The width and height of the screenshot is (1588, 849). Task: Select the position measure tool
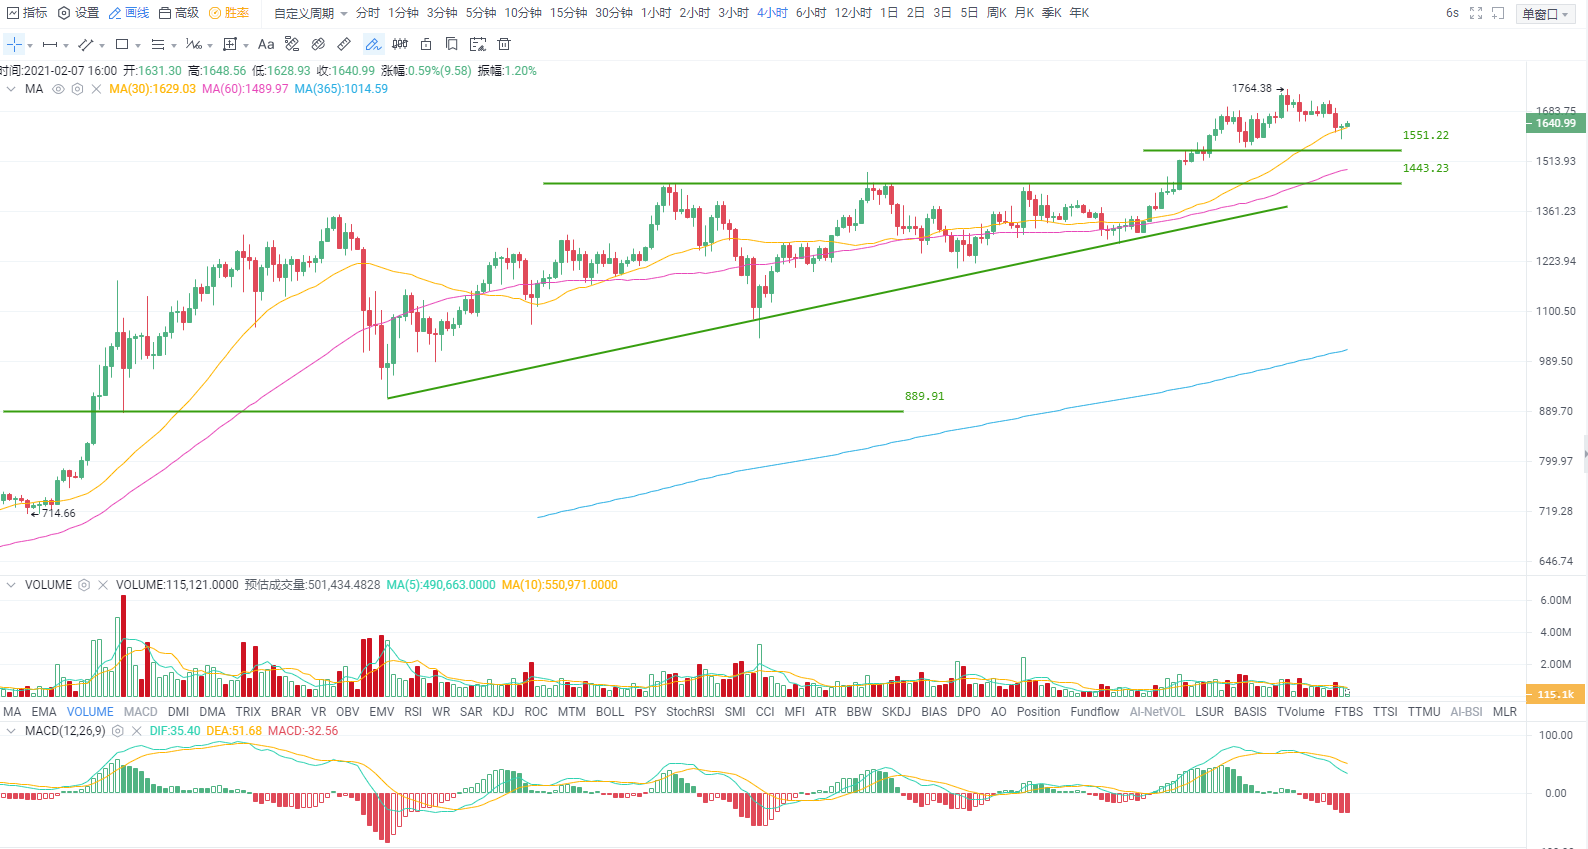(x=230, y=44)
